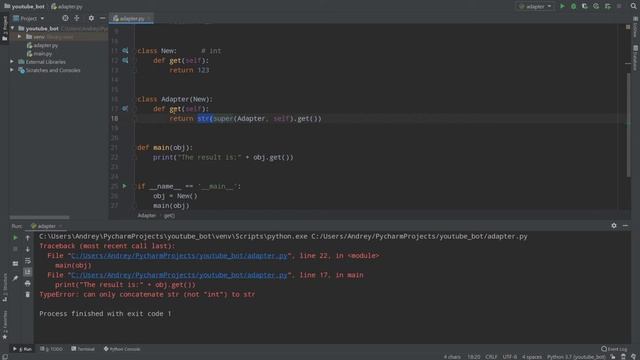
Task: Open Project panel settings gear
Action: click(91, 18)
